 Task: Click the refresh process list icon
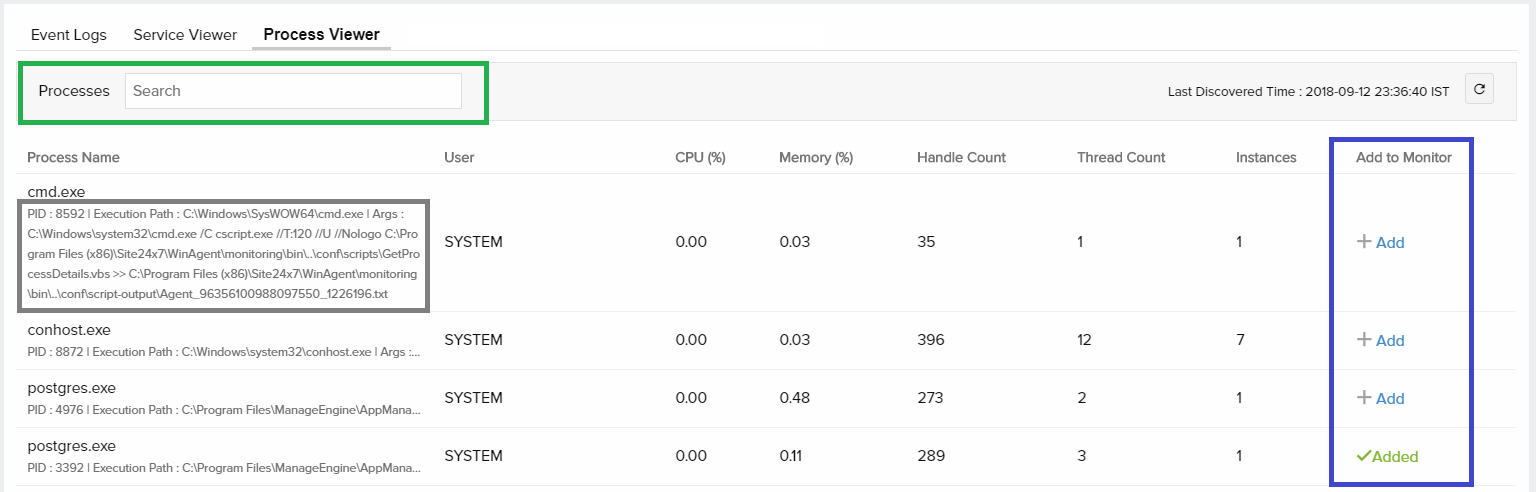[x=1479, y=90]
